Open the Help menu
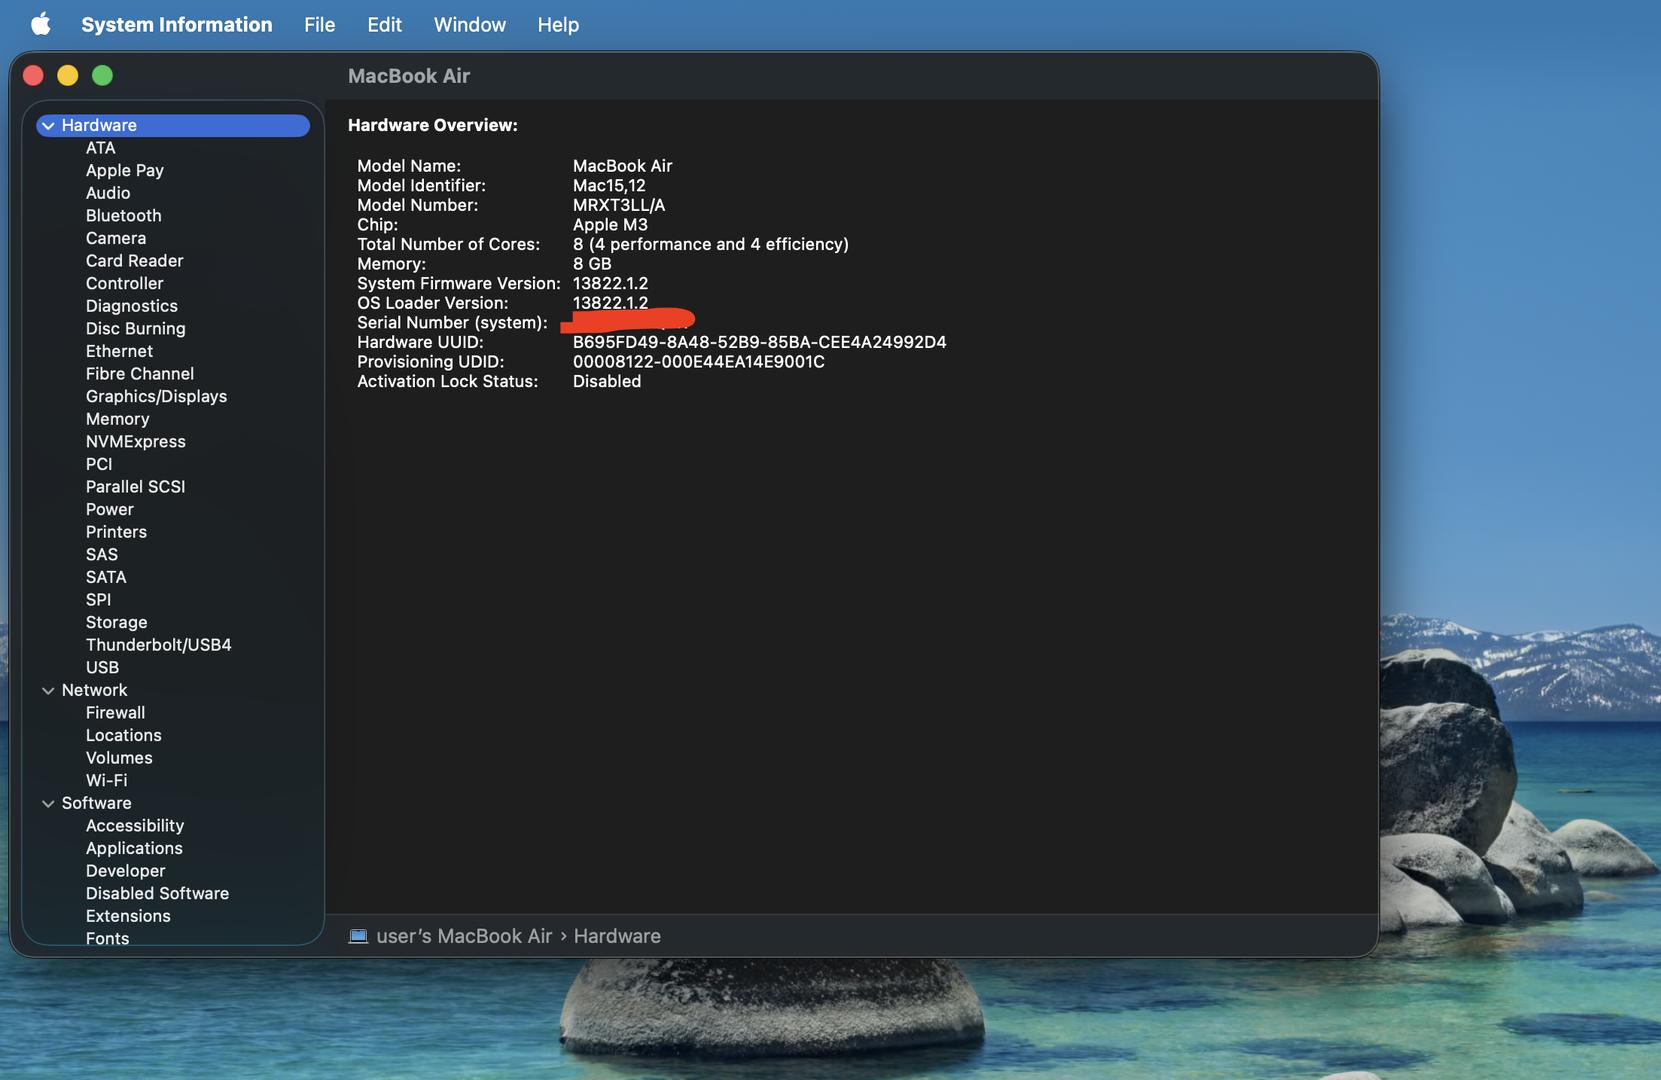The image size is (1661, 1080). coord(557,24)
